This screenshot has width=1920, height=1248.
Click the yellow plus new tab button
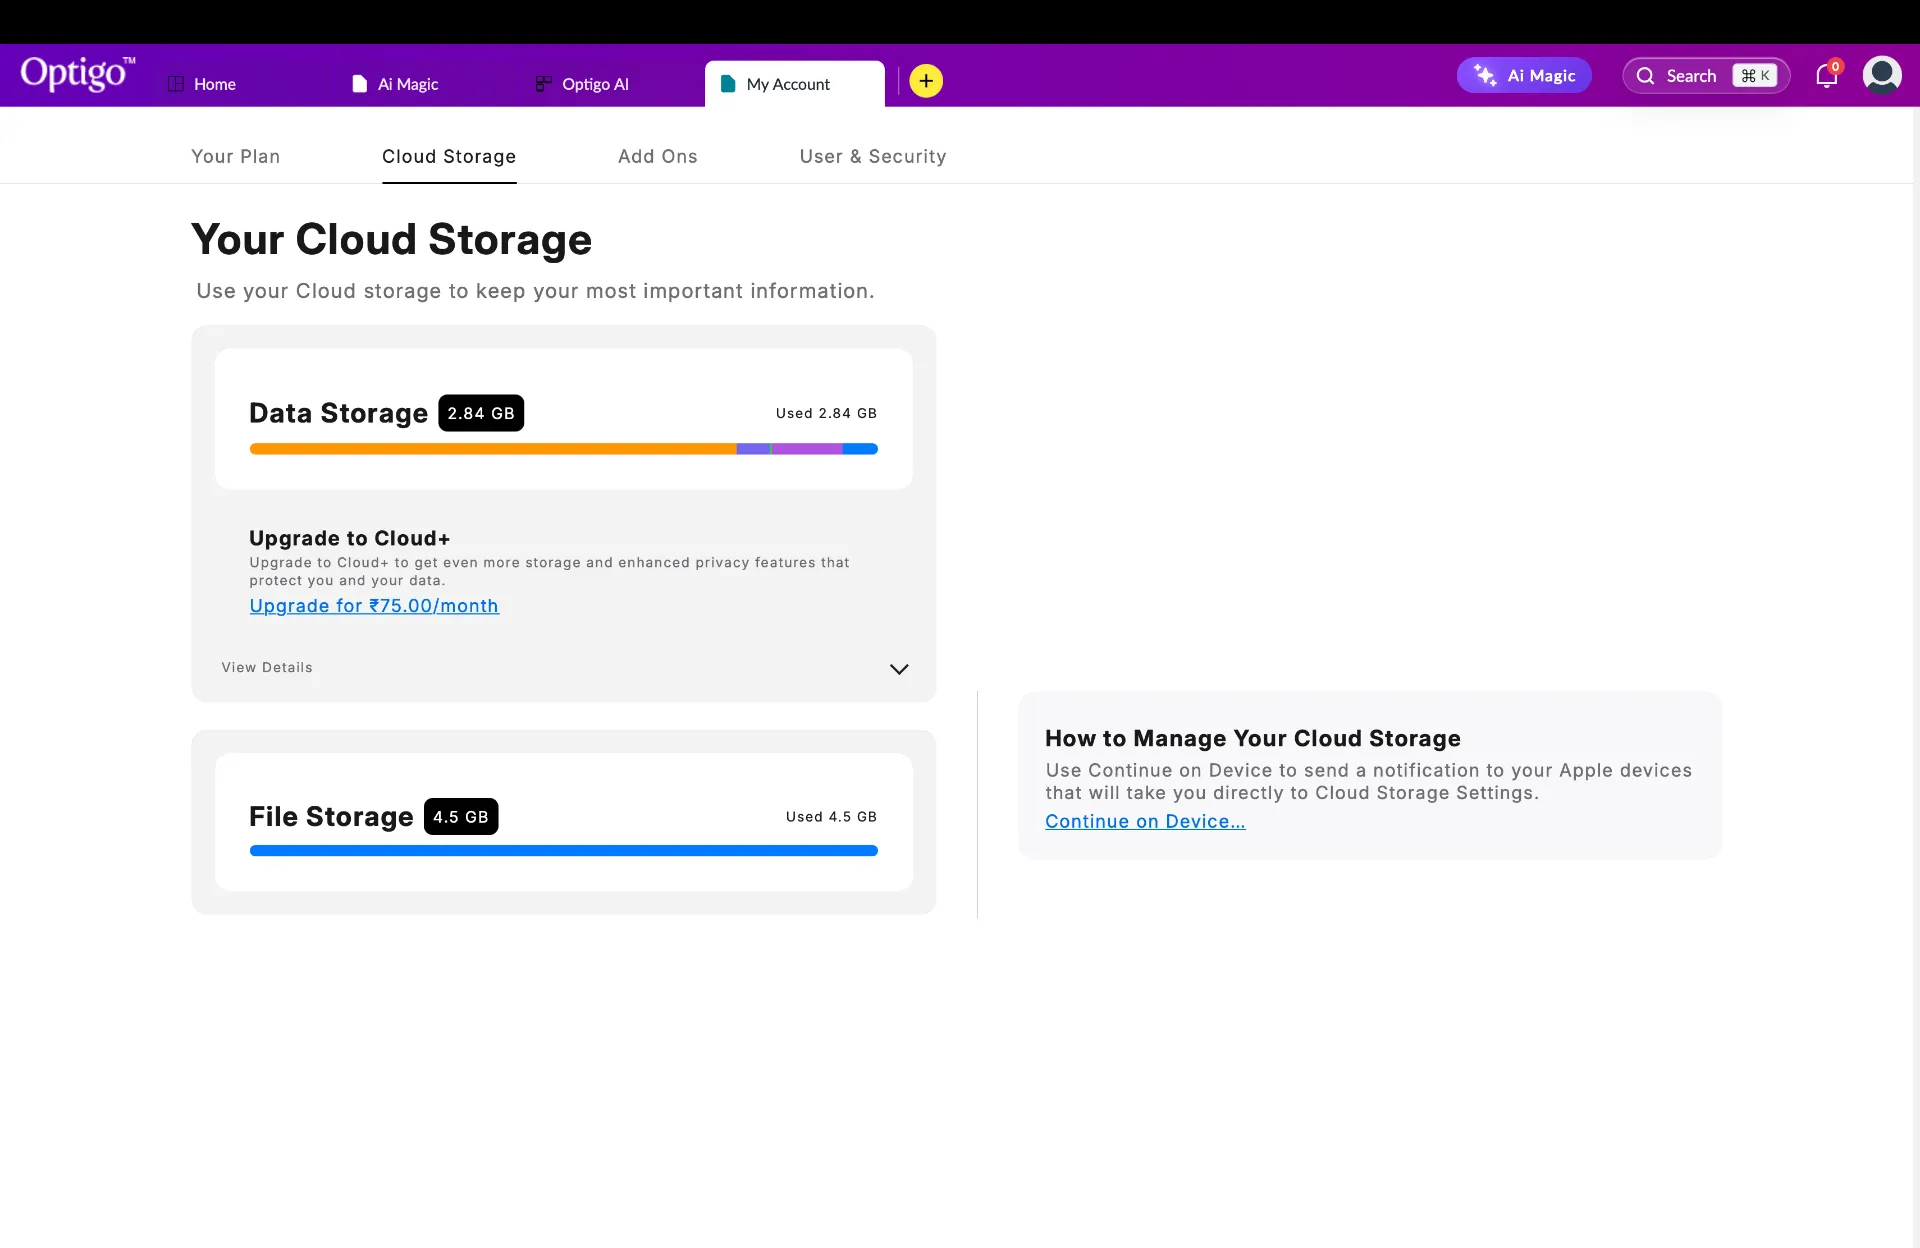click(926, 81)
